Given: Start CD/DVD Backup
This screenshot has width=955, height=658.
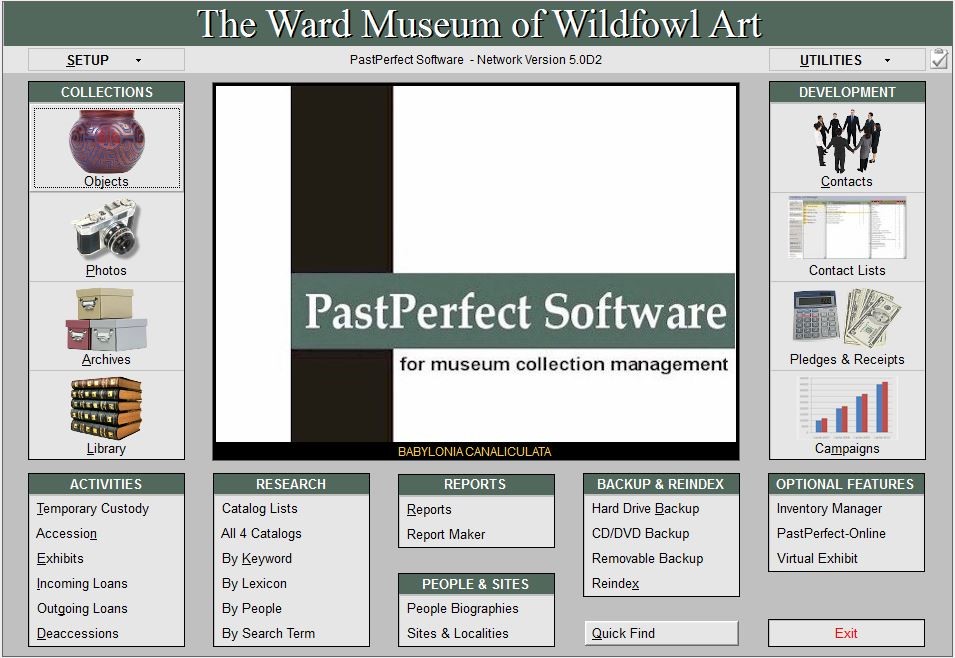Looking at the screenshot, I should coord(641,533).
